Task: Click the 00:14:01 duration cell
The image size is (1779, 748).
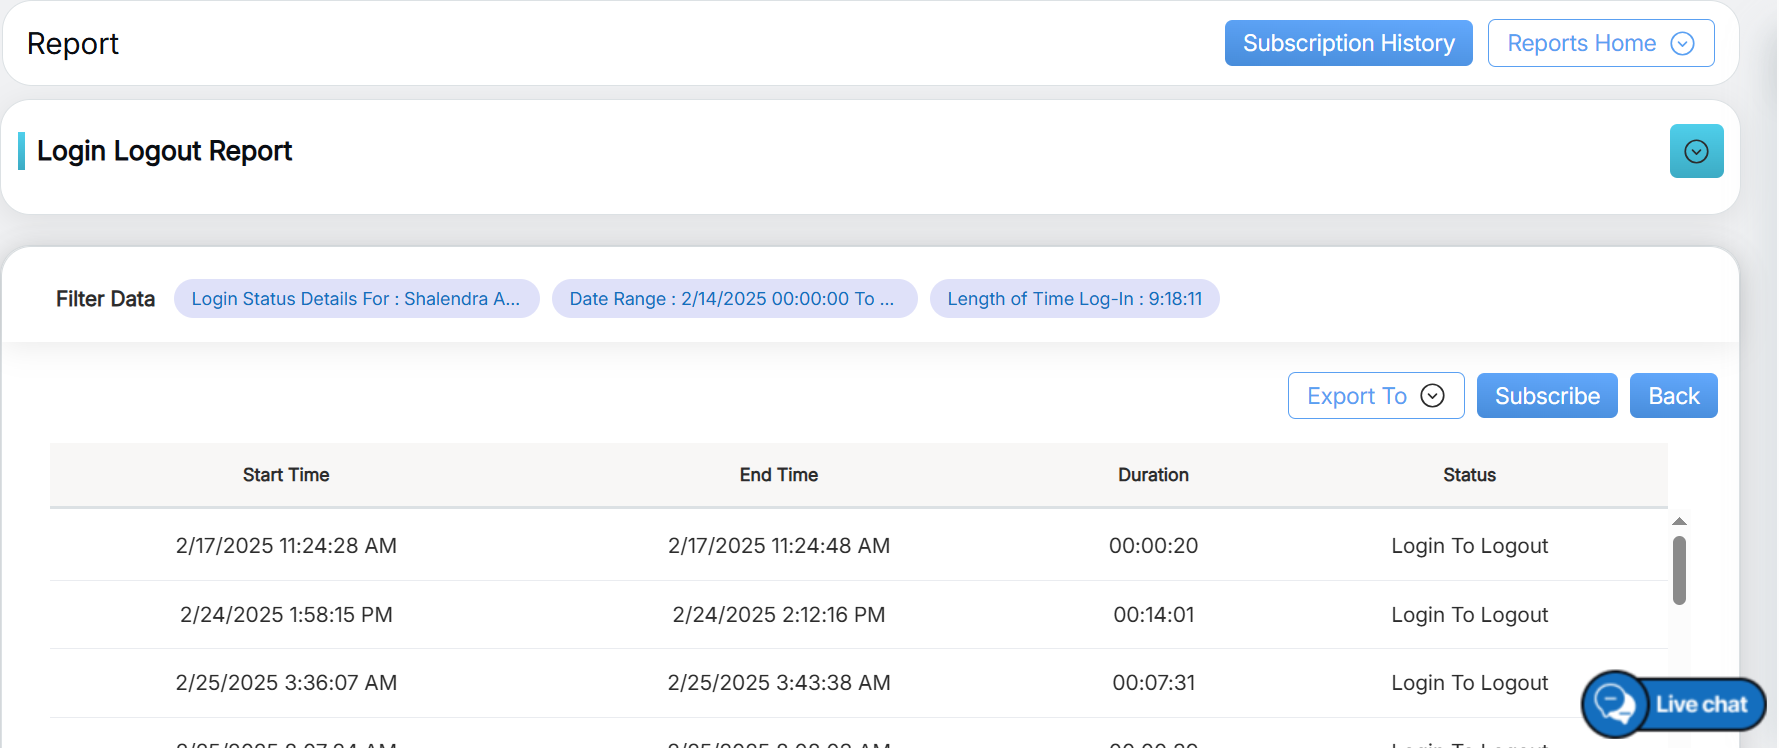Action: click(x=1153, y=615)
